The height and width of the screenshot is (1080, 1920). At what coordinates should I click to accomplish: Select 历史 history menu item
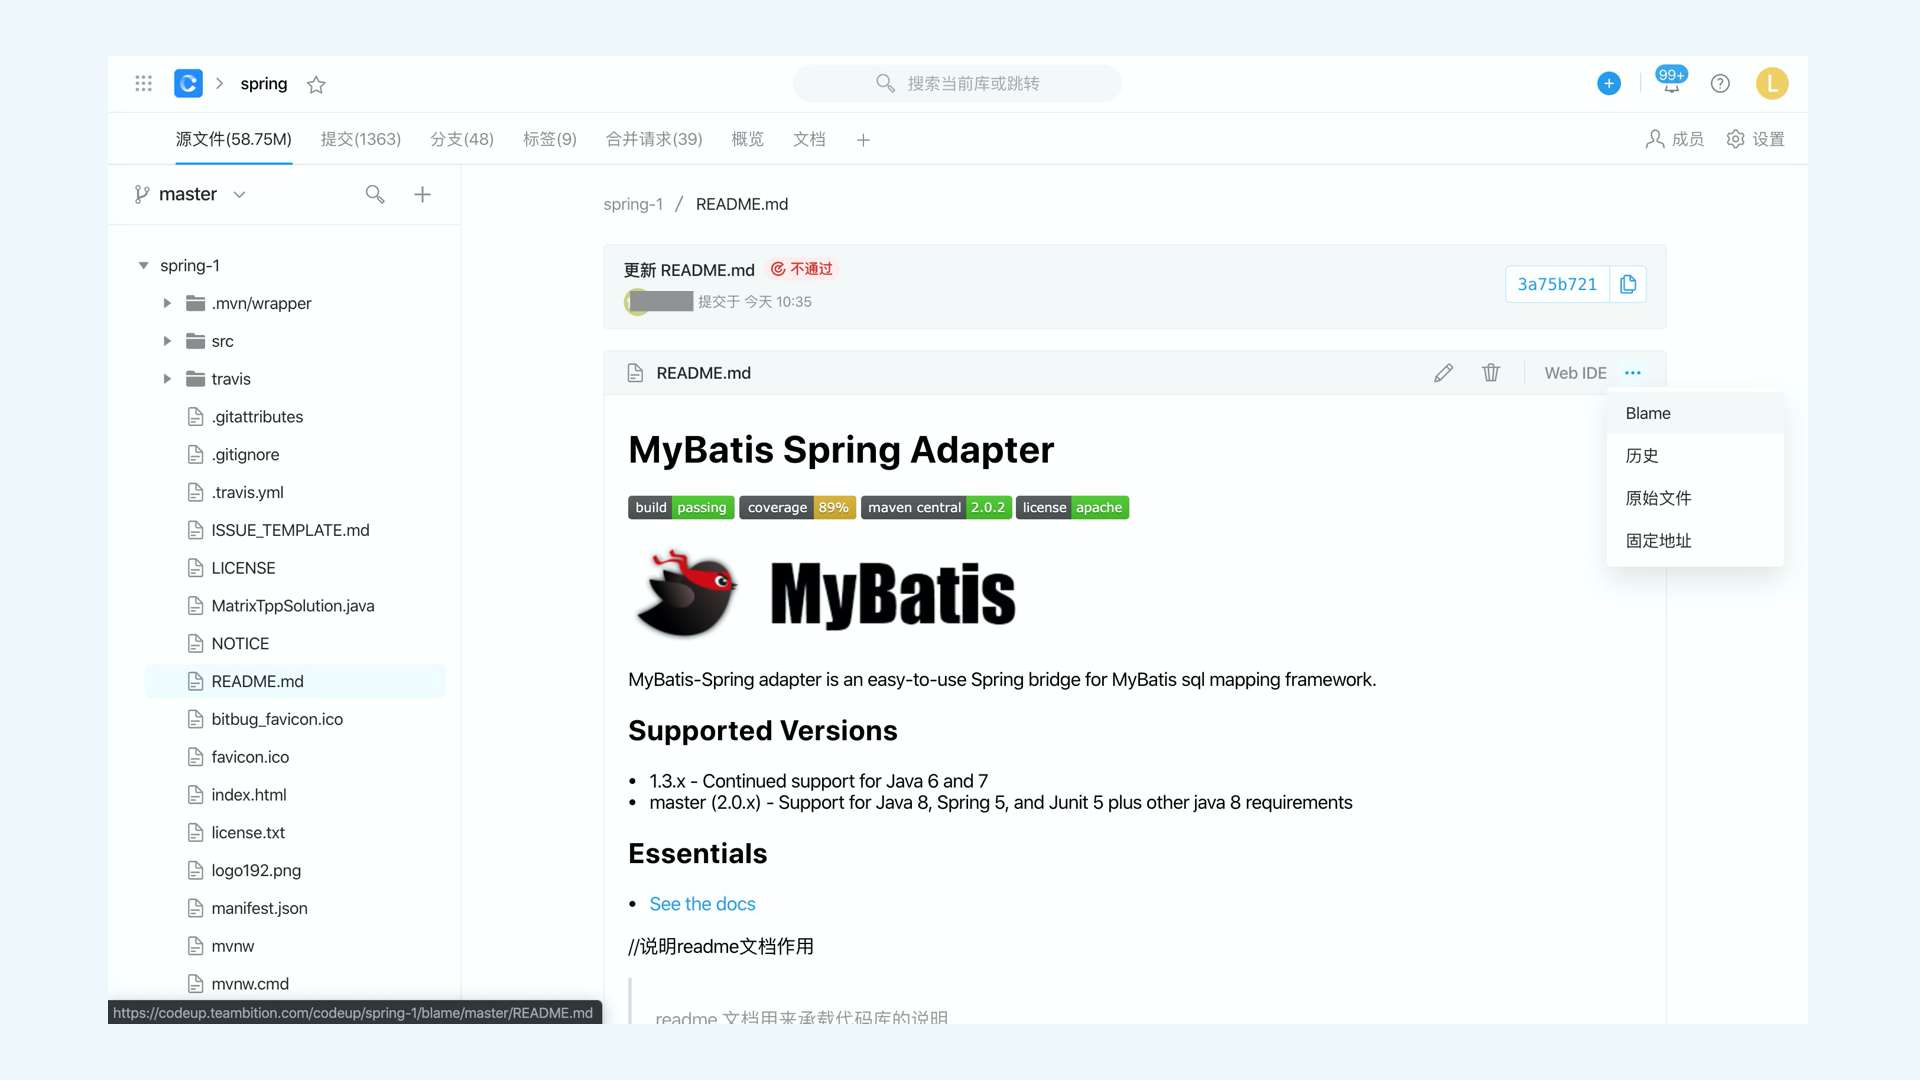tap(1695, 456)
